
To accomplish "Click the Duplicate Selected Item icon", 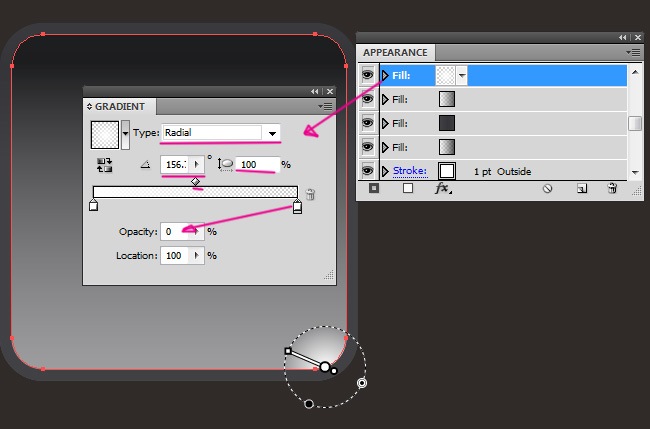I will [x=580, y=188].
